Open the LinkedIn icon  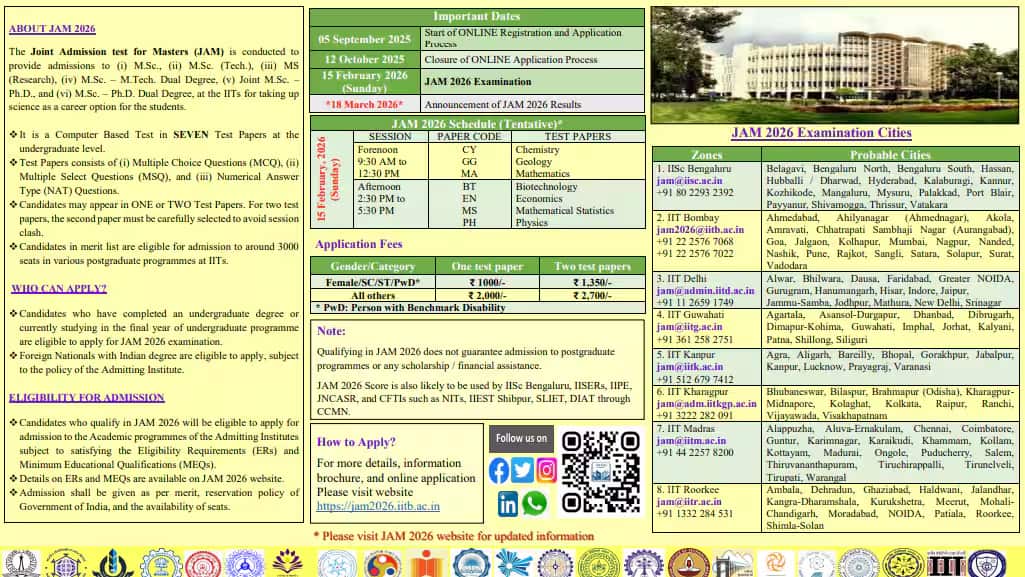pyautogui.click(x=508, y=504)
